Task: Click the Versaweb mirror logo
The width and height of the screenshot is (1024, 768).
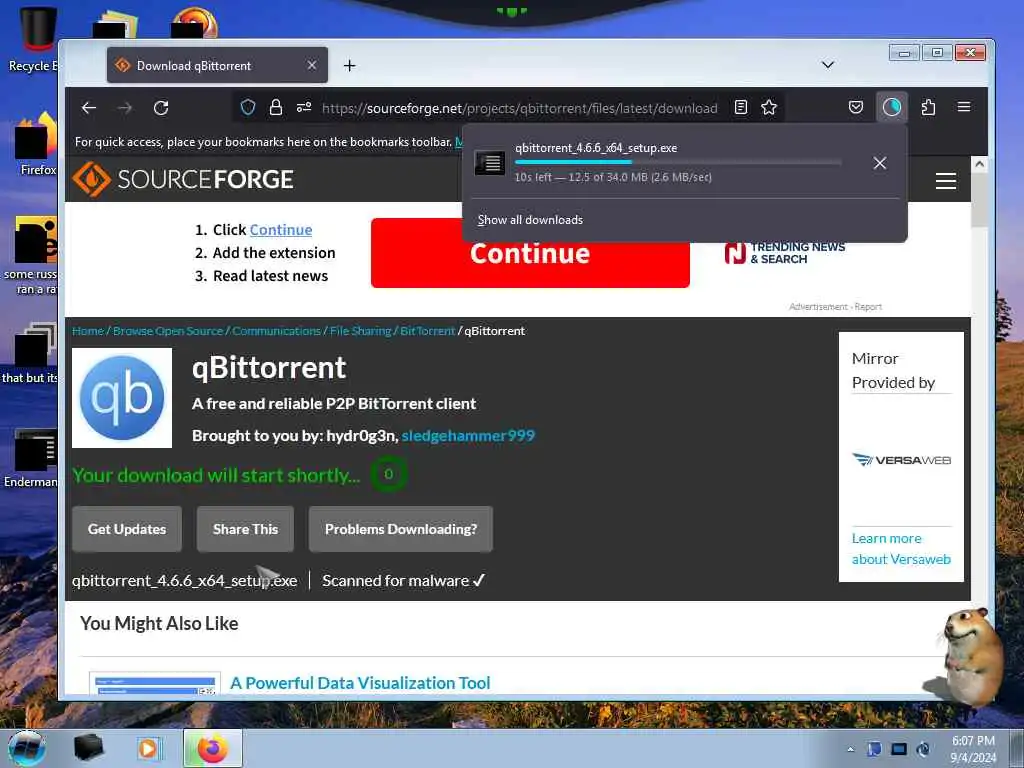Action: [901, 460]
